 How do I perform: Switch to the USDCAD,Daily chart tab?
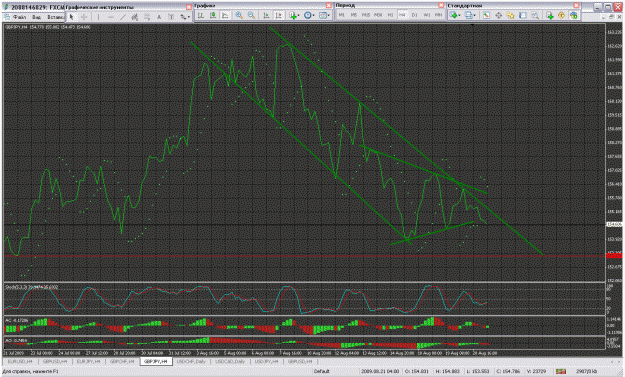point(230,361)
